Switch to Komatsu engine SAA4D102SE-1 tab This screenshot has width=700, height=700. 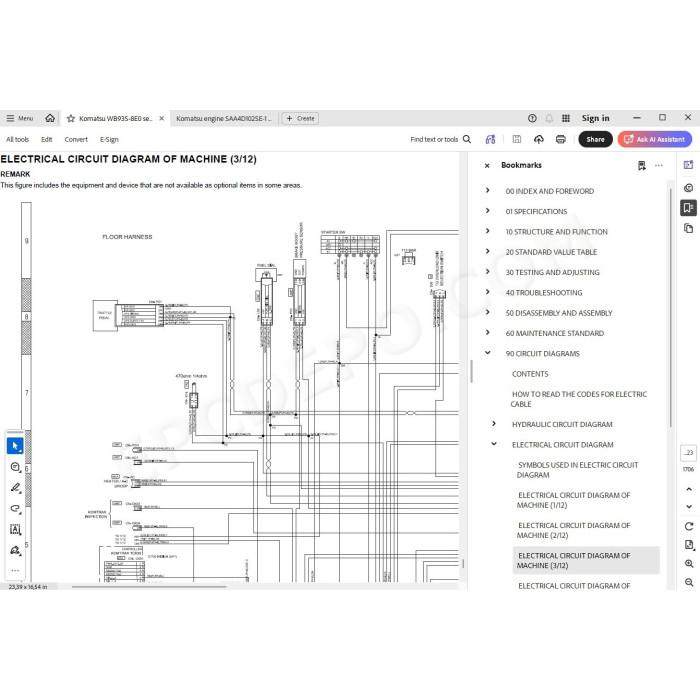[223, 118]
